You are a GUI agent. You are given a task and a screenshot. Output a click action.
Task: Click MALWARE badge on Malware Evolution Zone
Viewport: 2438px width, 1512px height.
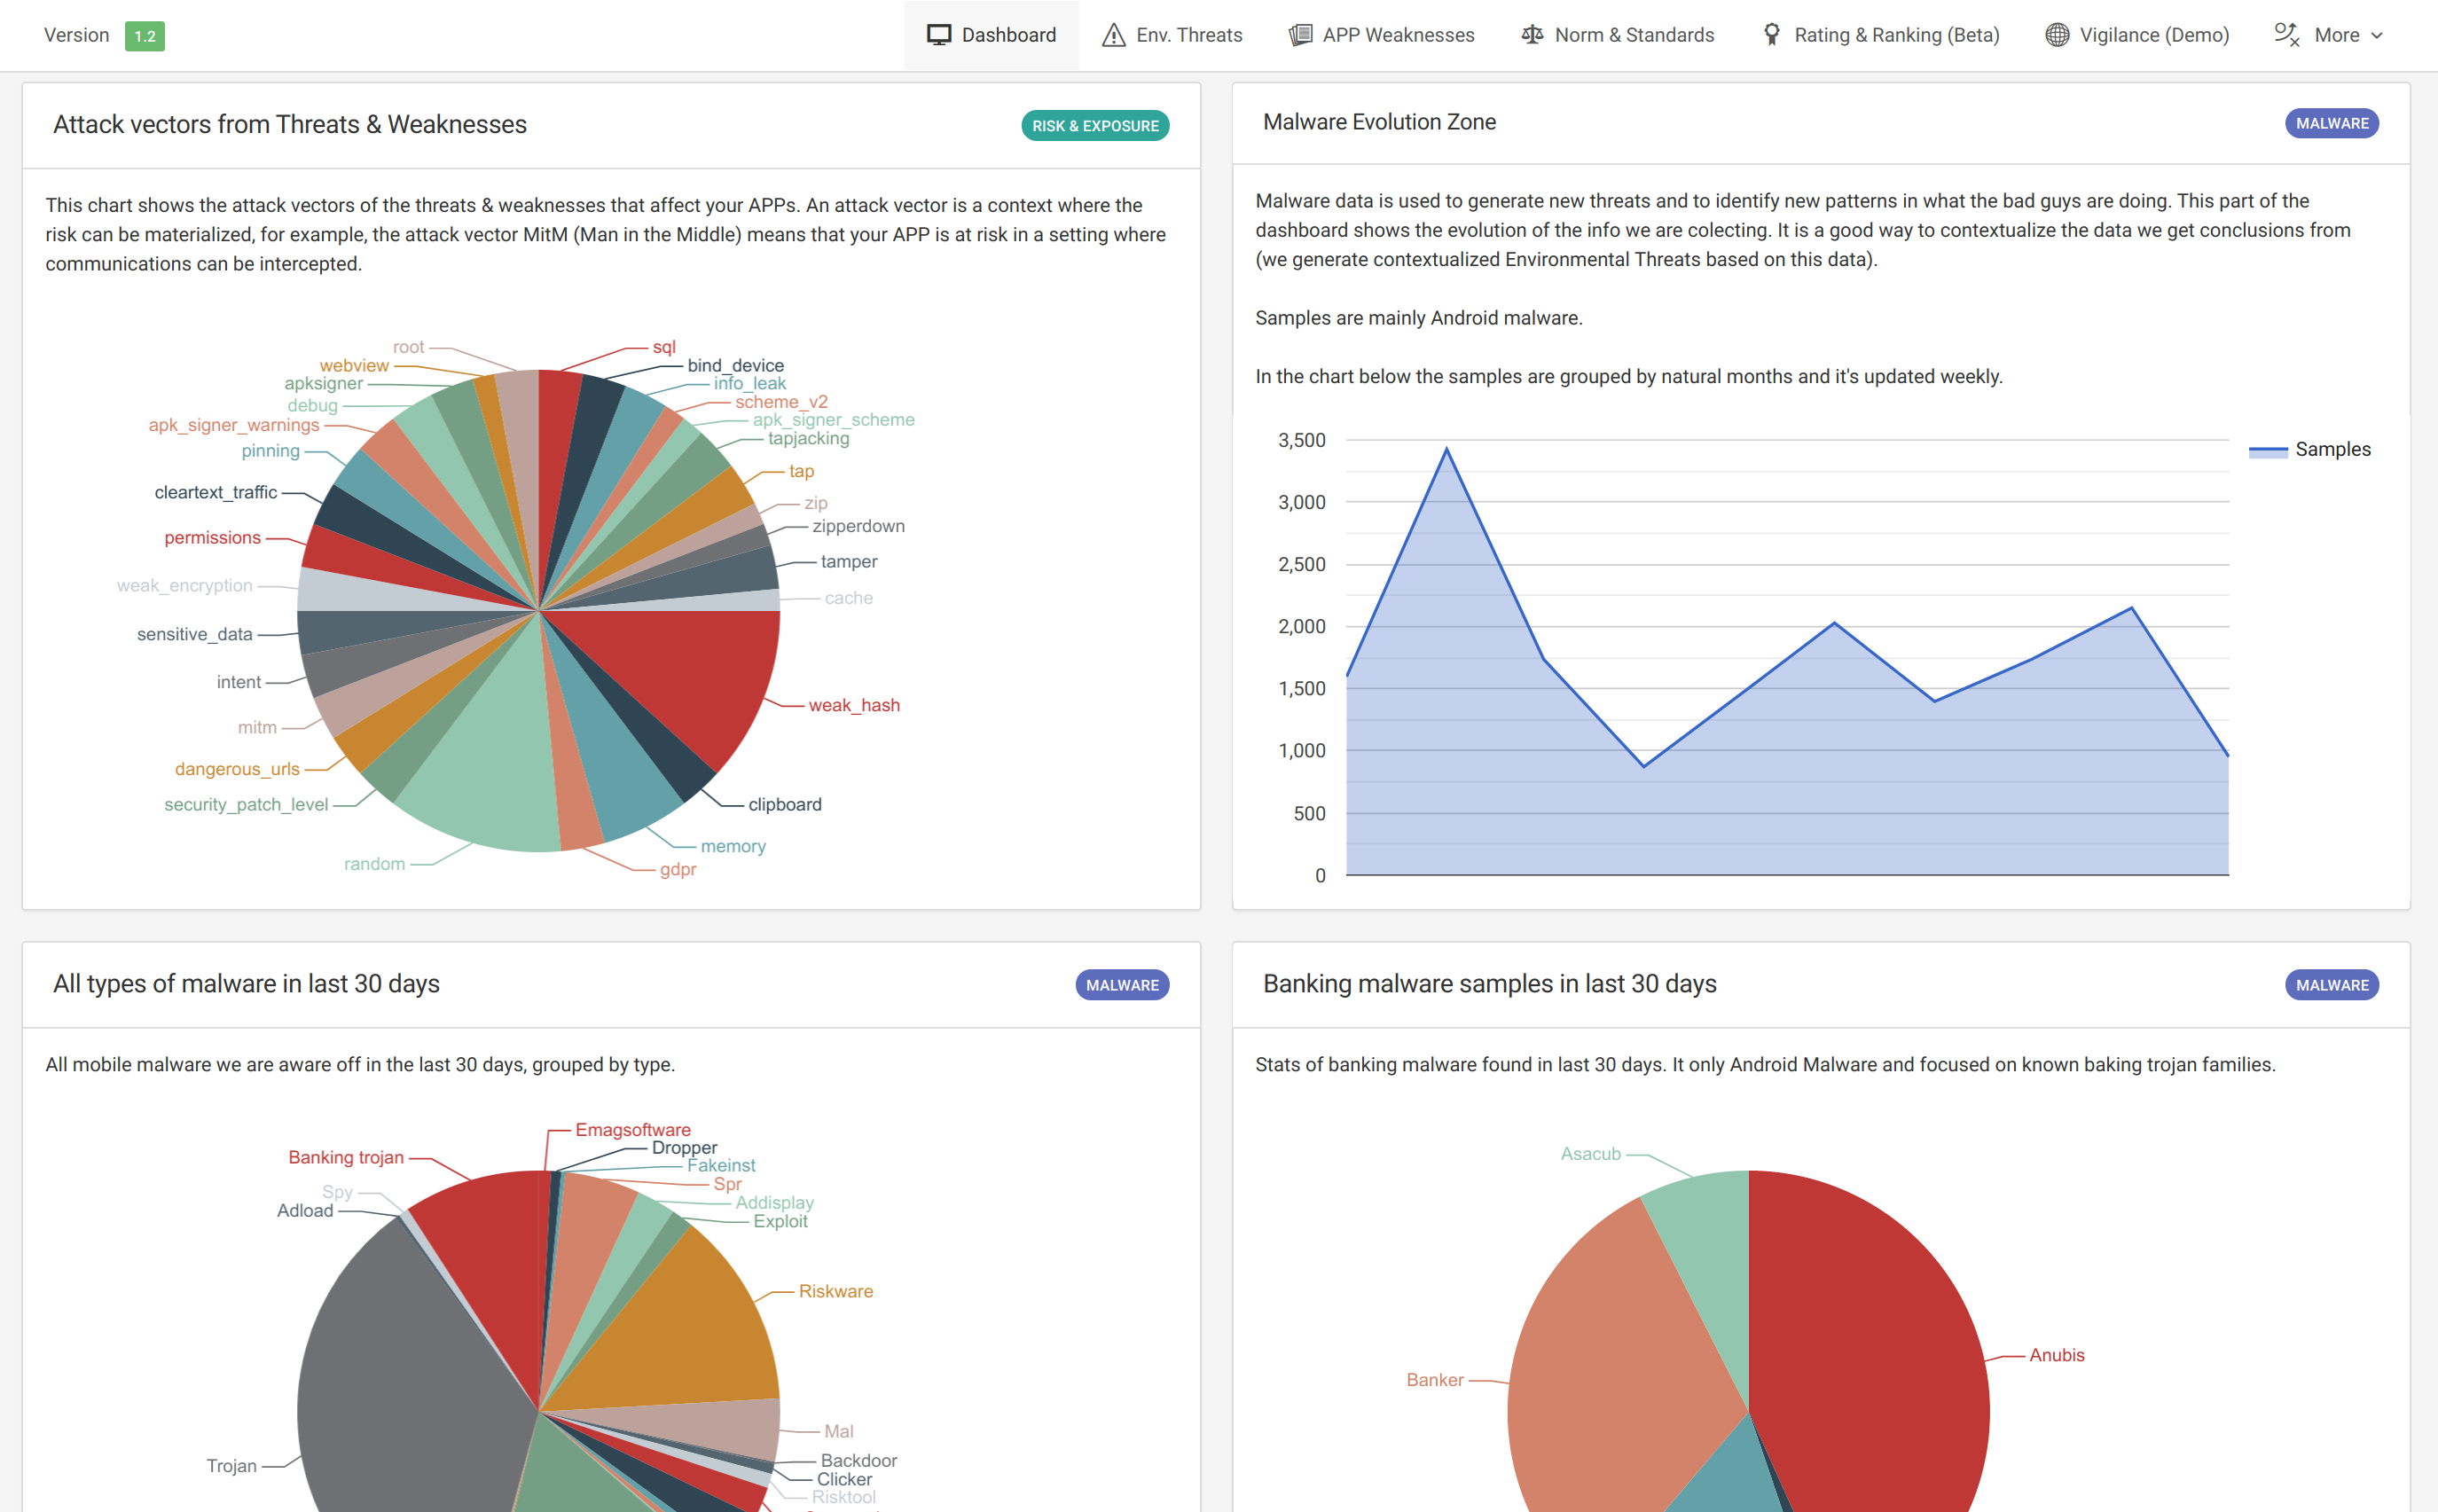tap(2331, 123)
